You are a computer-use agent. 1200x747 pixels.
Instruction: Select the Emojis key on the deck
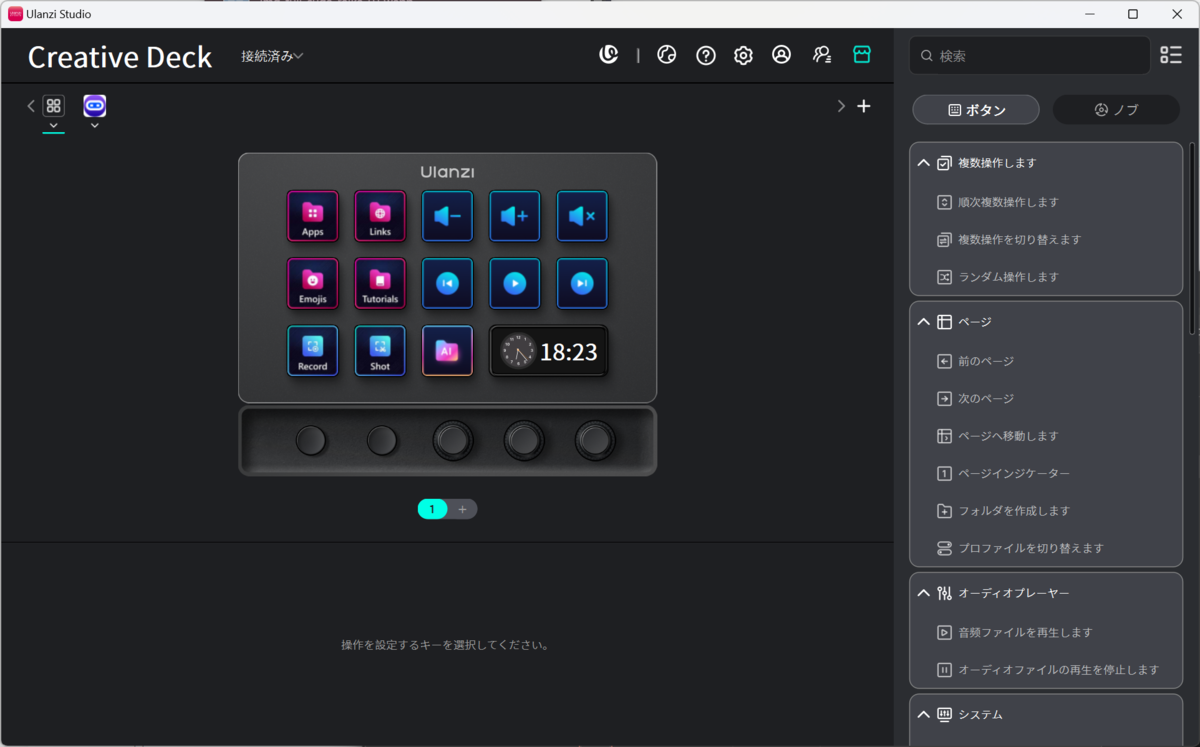[x=313, y=283]
